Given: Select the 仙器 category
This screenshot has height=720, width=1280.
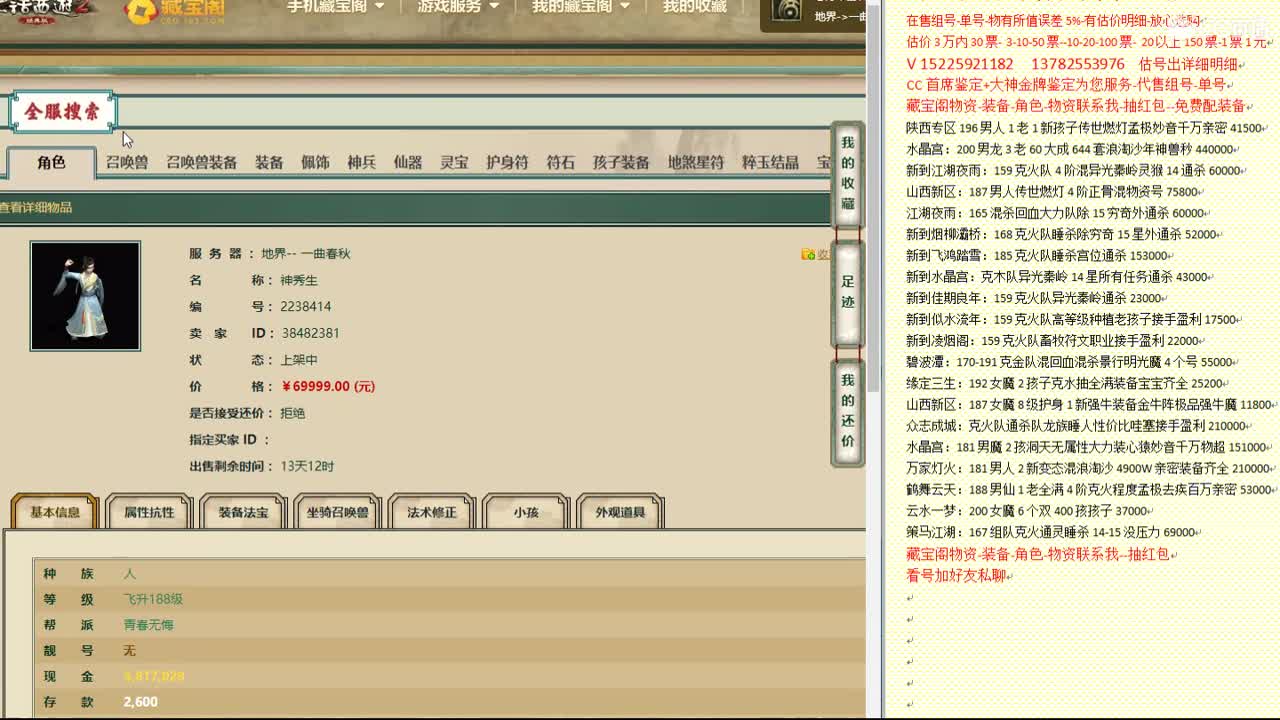Looking at the screenshot, I should 407,162.
